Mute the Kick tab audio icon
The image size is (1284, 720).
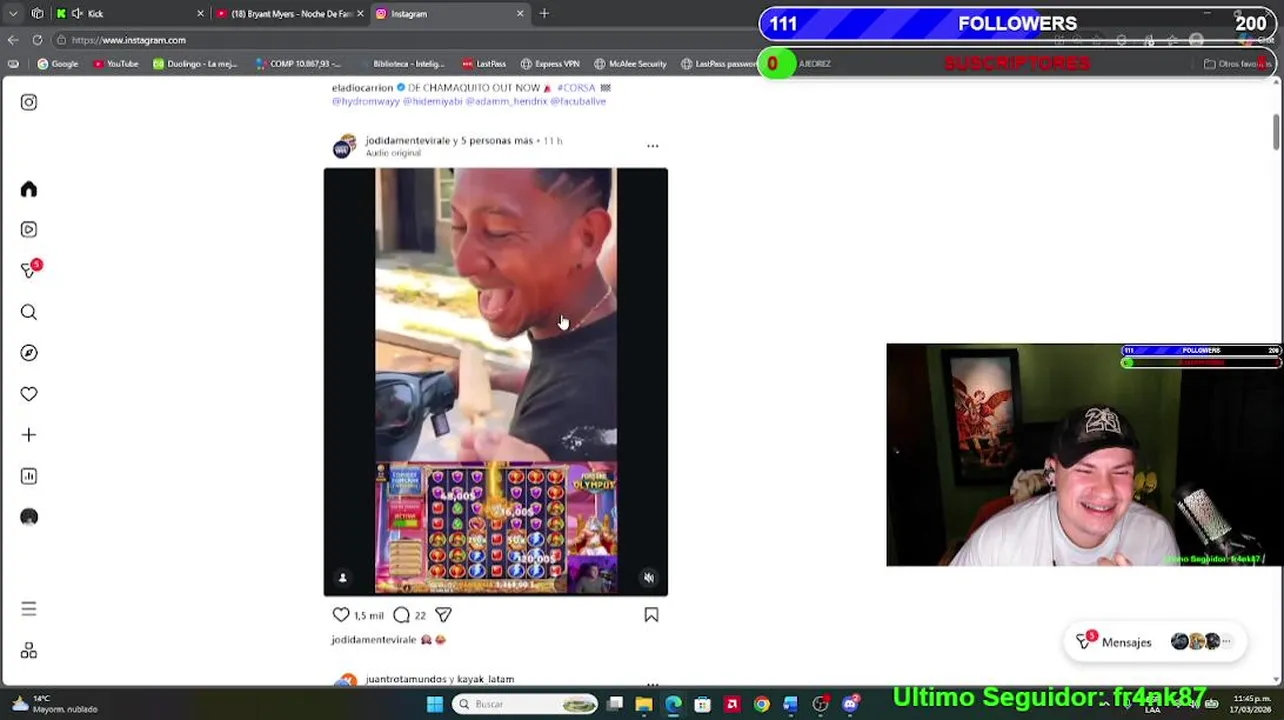point(77,14)
